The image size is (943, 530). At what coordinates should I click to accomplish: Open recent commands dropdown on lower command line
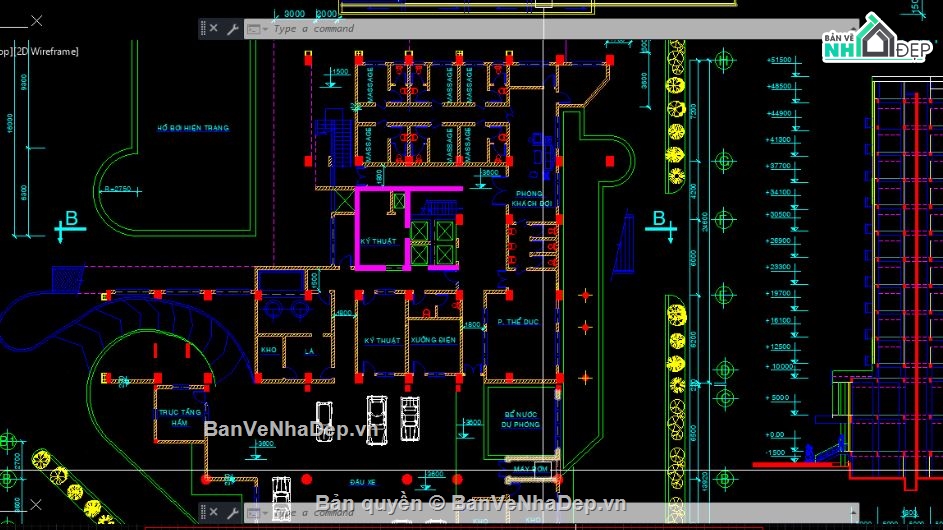pos(256,512)
